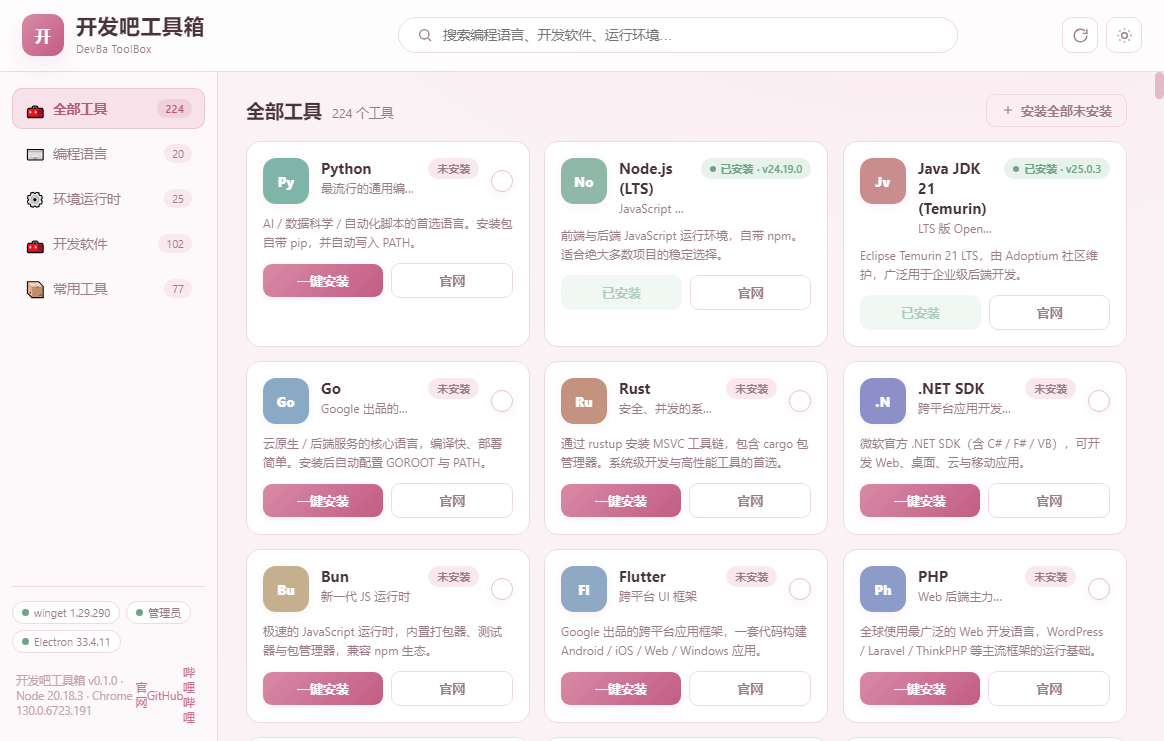Click the 已安装 button on Node.js card
Image resolution: width=1164 pixels, height=741 pixels.
tap(621, 293)
